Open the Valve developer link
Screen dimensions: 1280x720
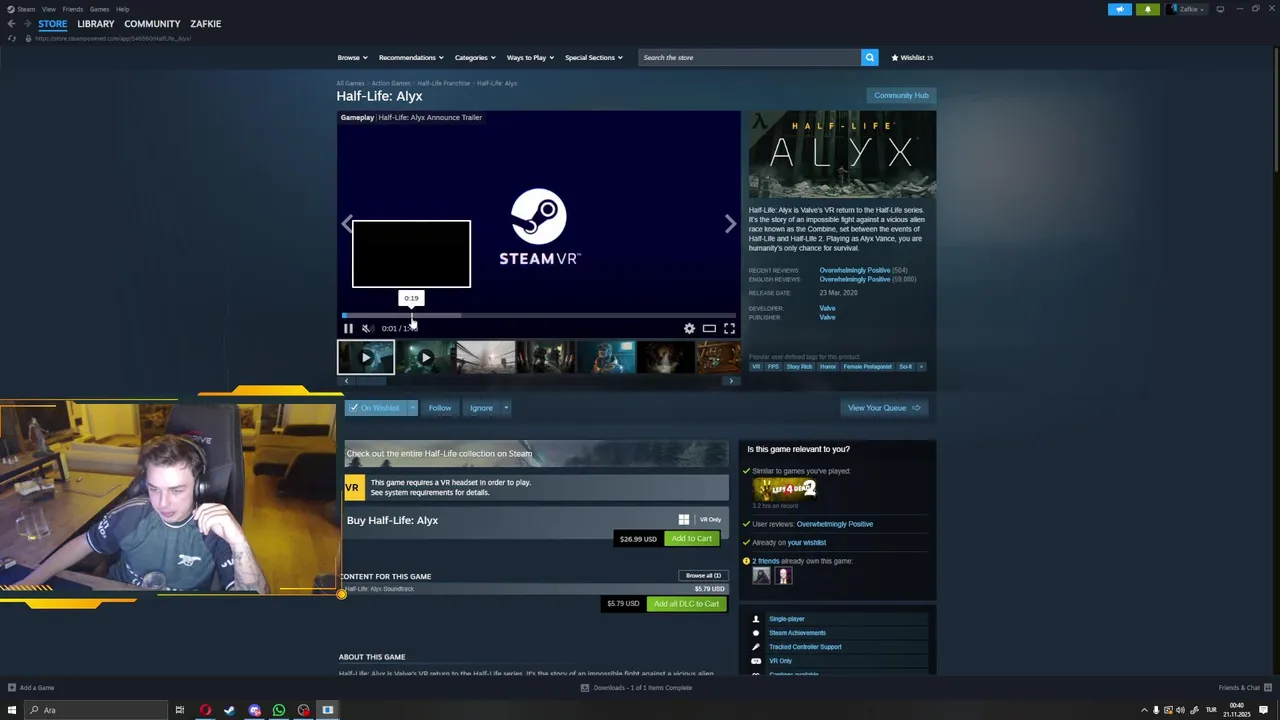tap(827, 308)
